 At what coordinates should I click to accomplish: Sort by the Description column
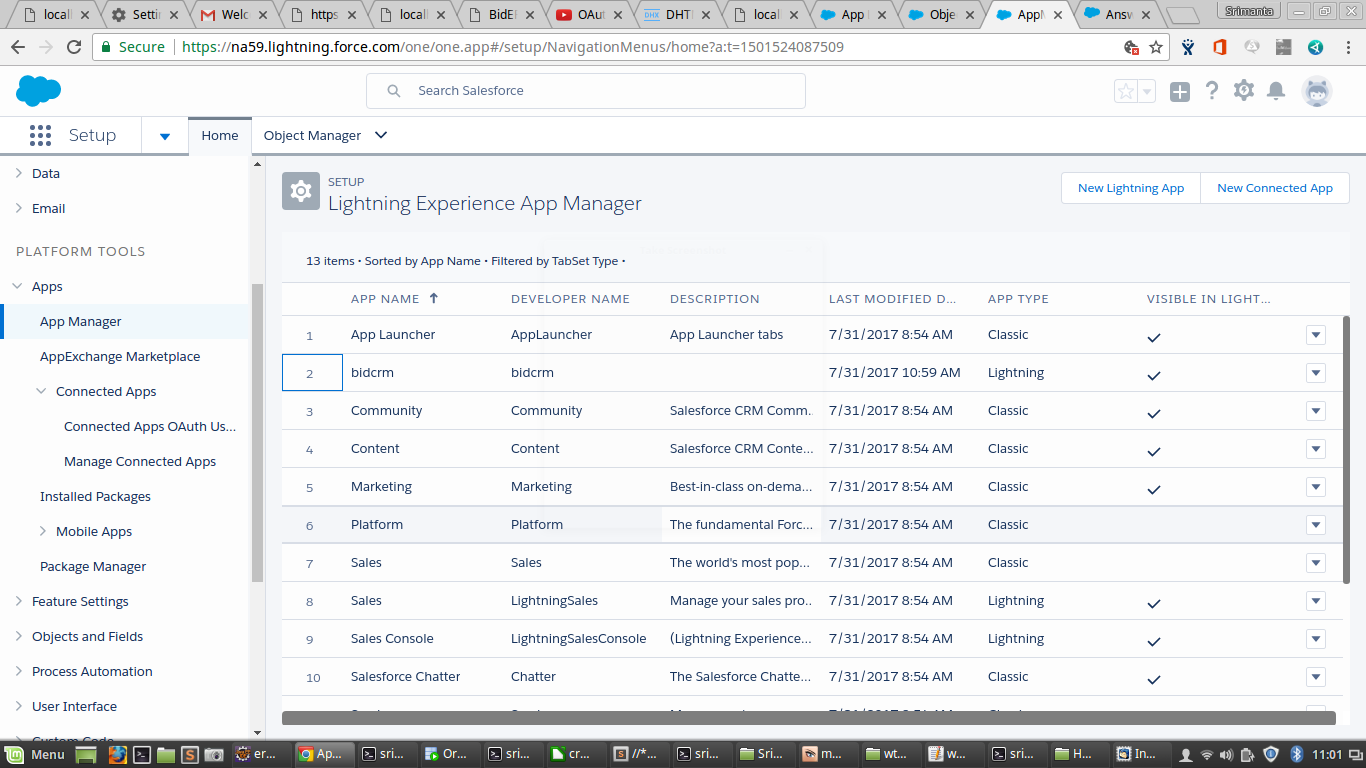pos(715,298)
